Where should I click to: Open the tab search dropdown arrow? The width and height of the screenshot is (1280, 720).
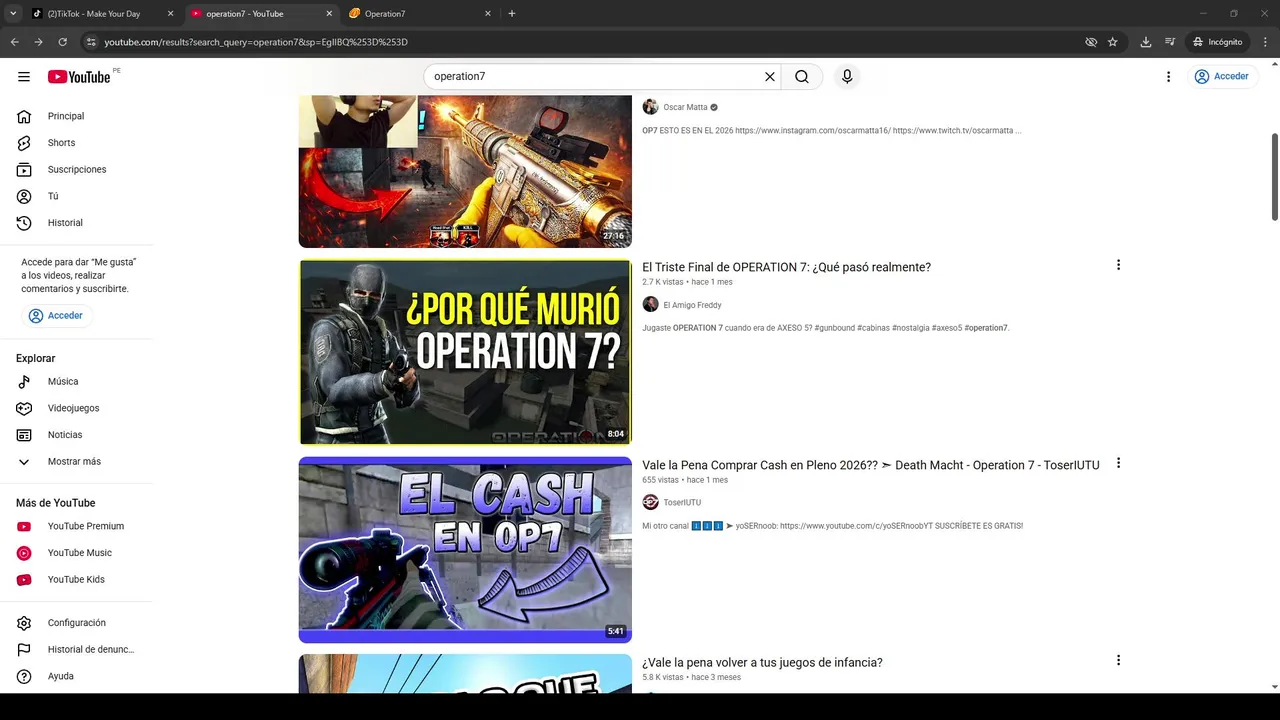coord(12,14)
